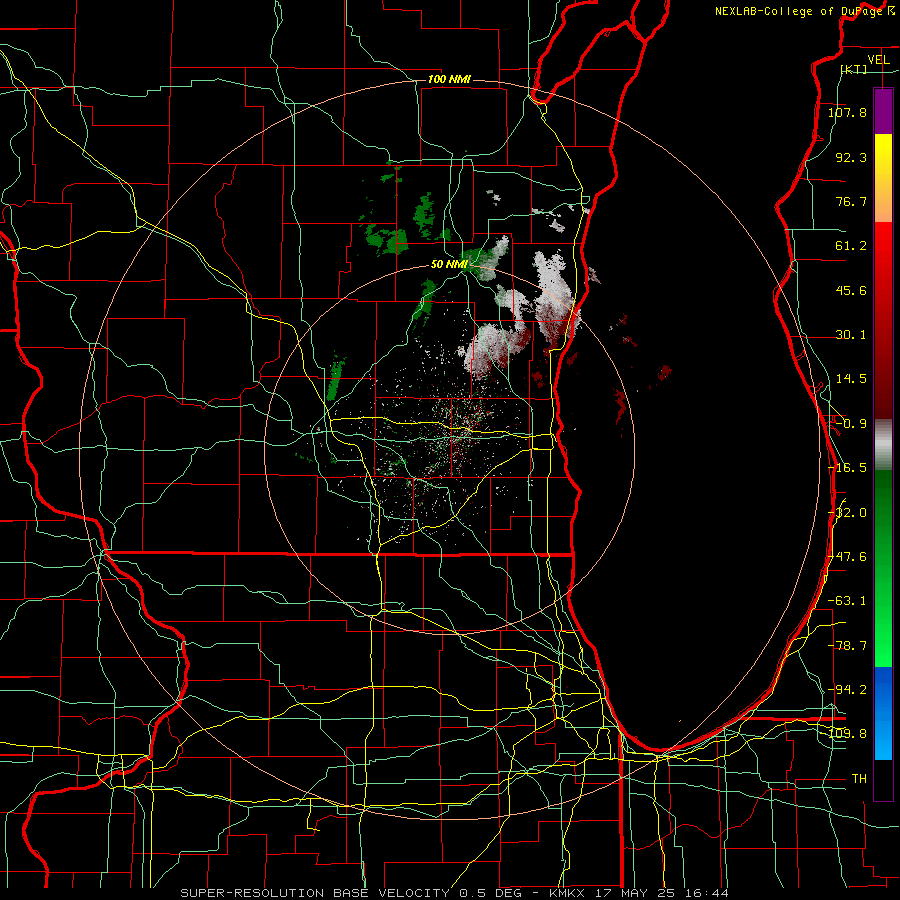Click the VEL legend title
Image resolution: width=900 pixels, height=900 pixels.
879,60
